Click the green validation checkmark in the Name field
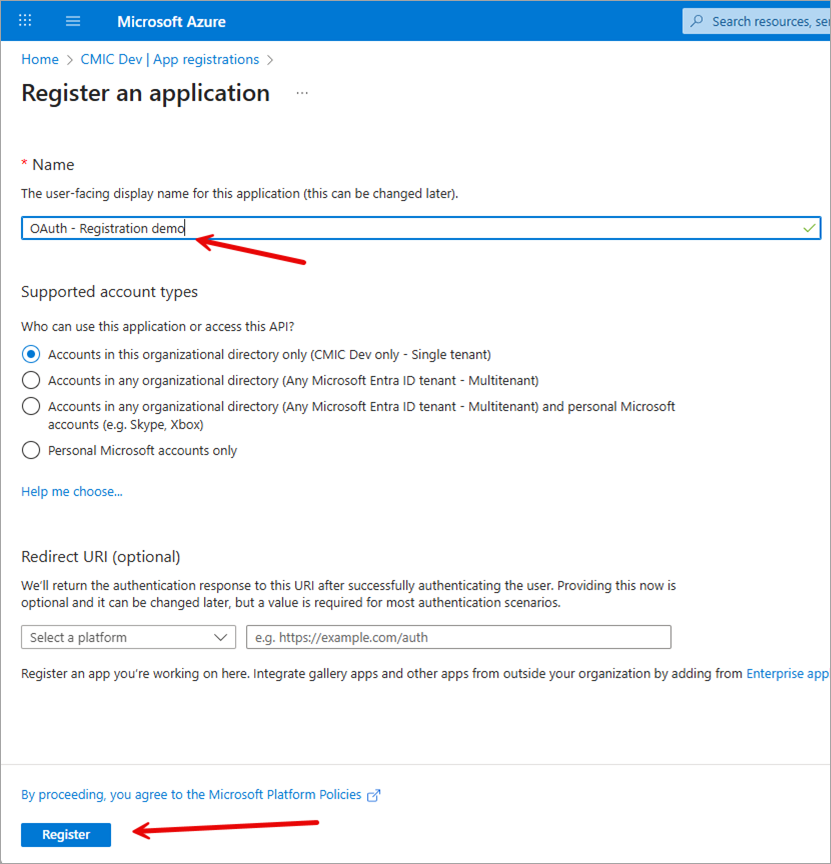Screen dimensions: 831x864 (808, 227)
